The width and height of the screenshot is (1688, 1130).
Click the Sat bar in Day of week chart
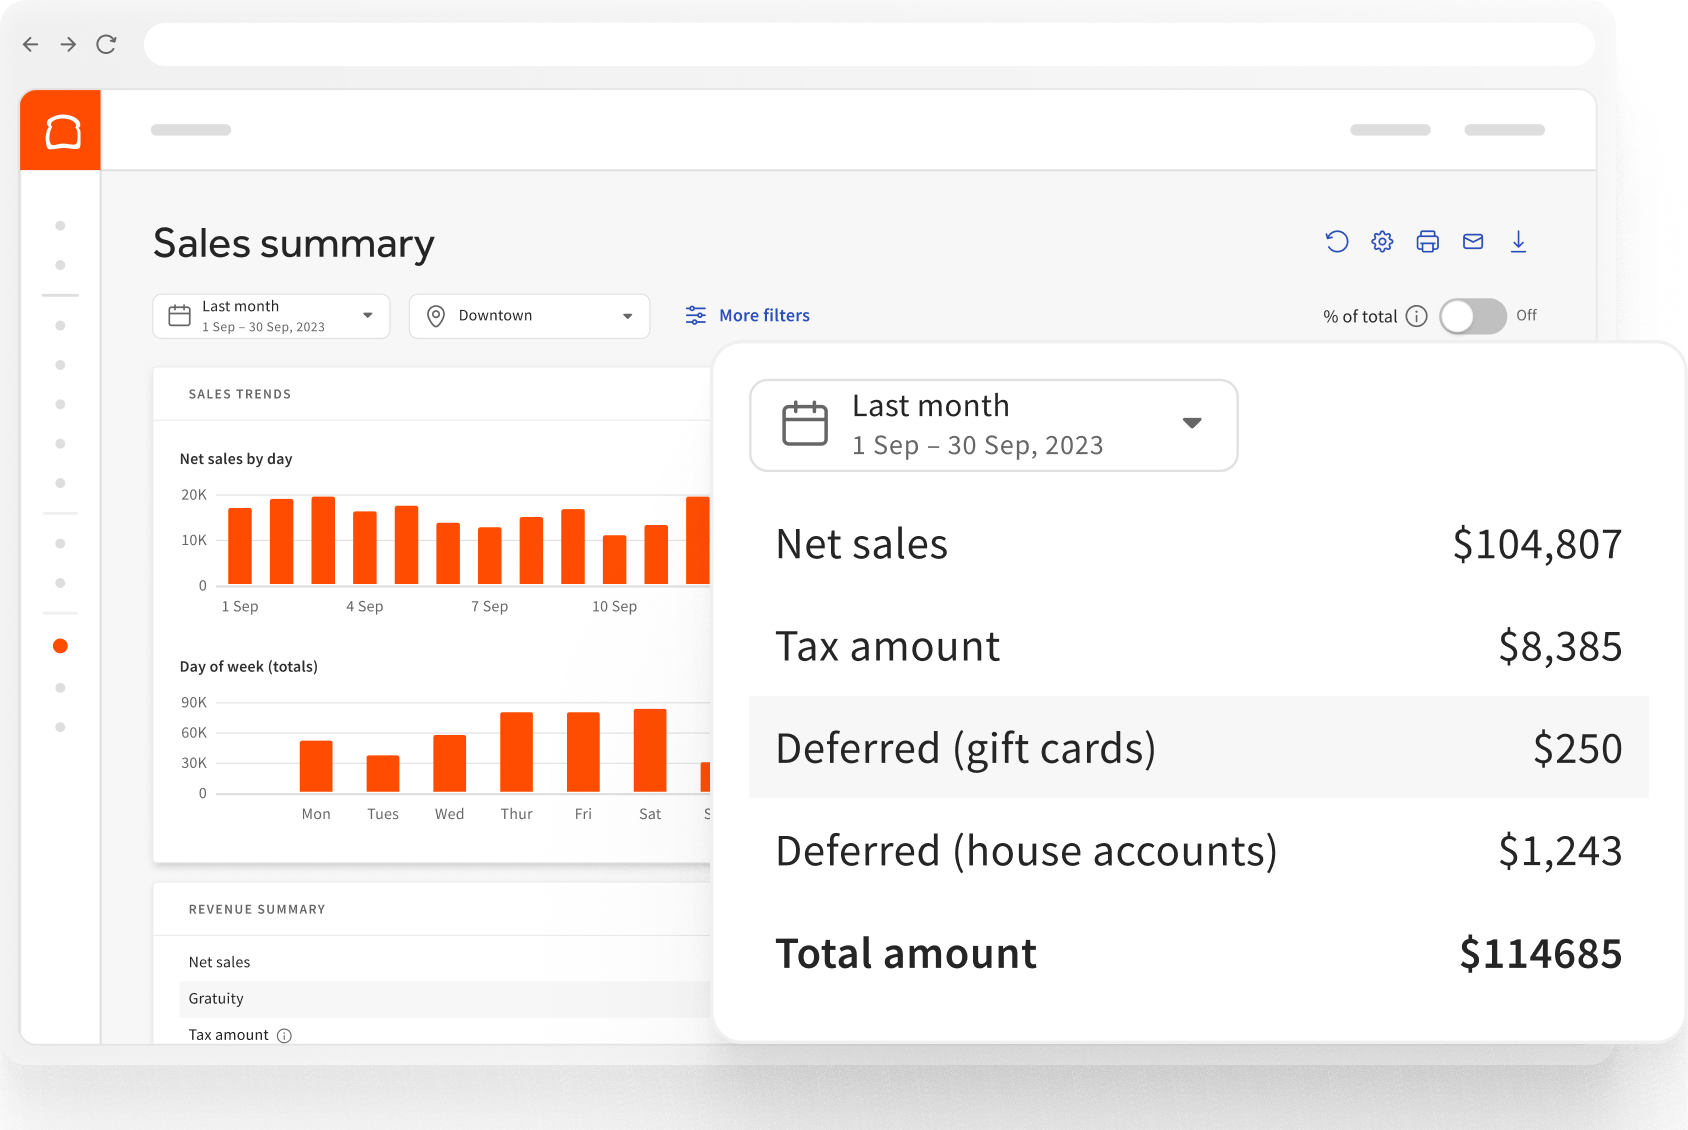(x=650, y=750)
